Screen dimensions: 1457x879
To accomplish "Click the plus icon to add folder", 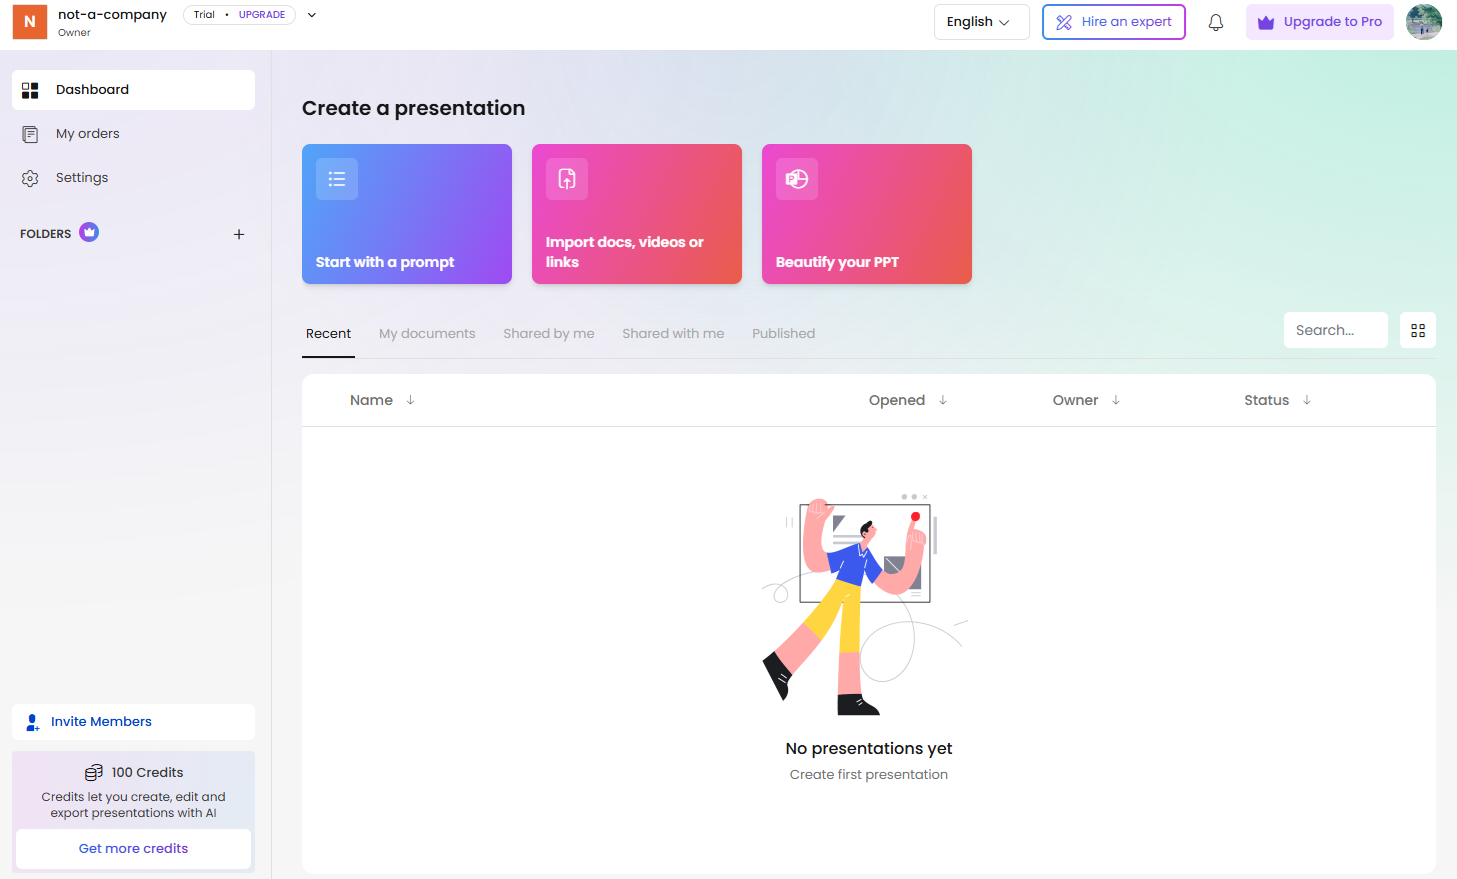I will pos(239,234).
